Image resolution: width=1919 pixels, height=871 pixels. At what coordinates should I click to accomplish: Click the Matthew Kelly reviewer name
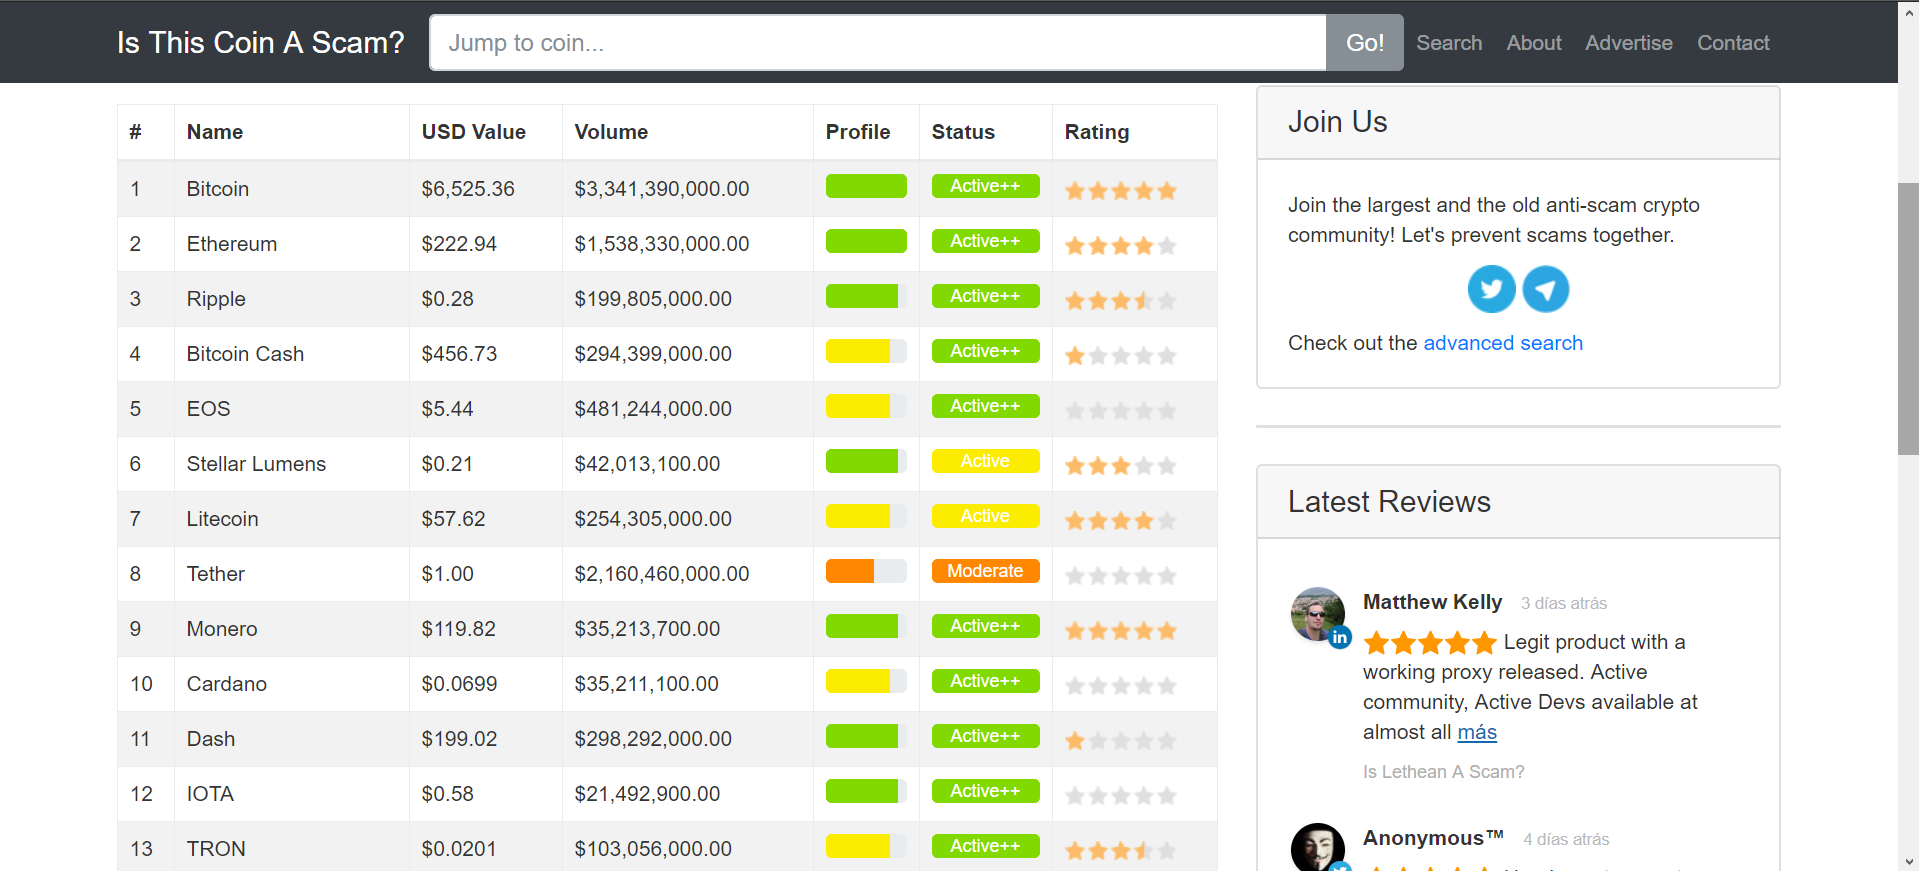click(1432, 602)
